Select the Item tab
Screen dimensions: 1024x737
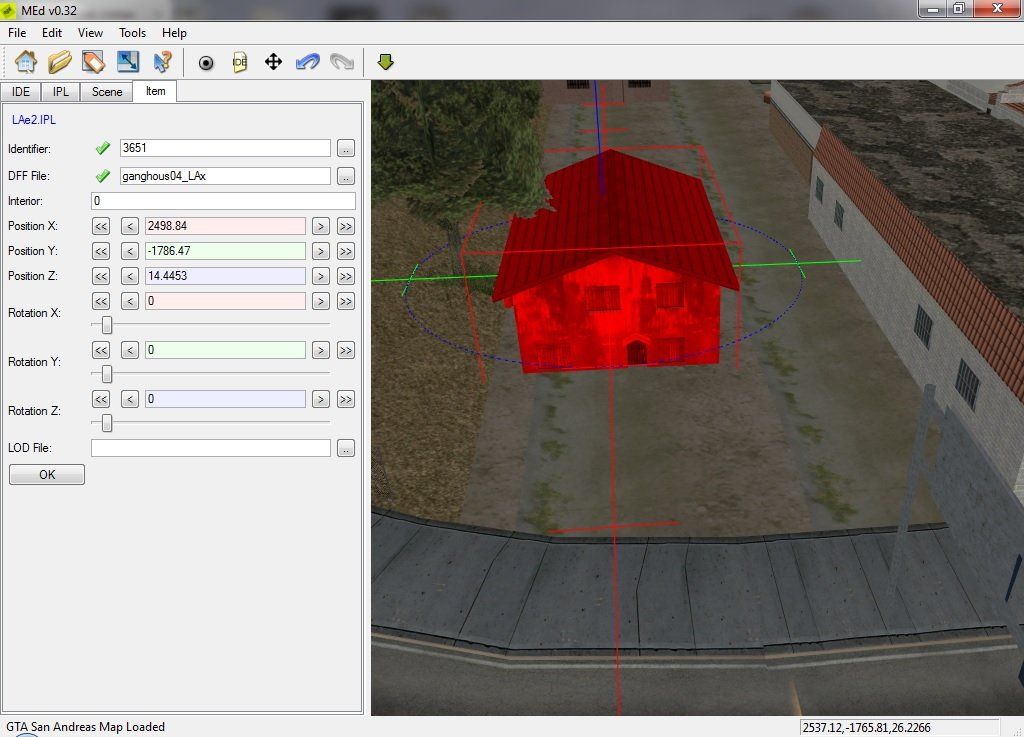155,91
